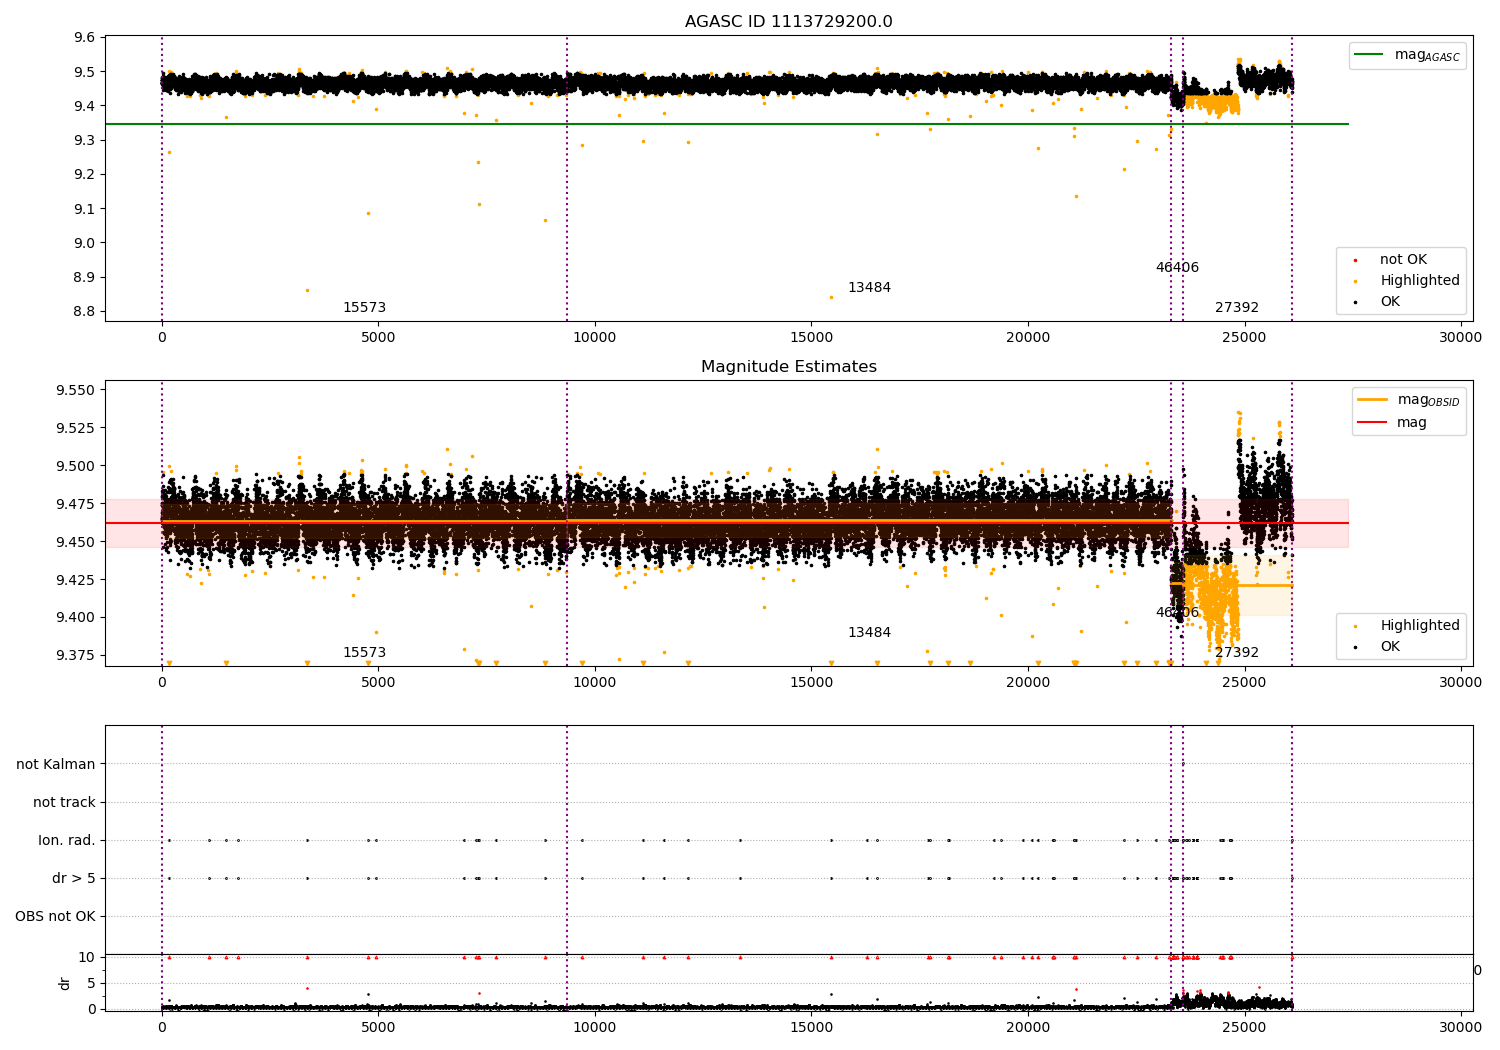The image size is (1500, 1050).
Task: Click obsid label 15573 in Magnitude Estimates plot
Action: click(x=364, y=653)
